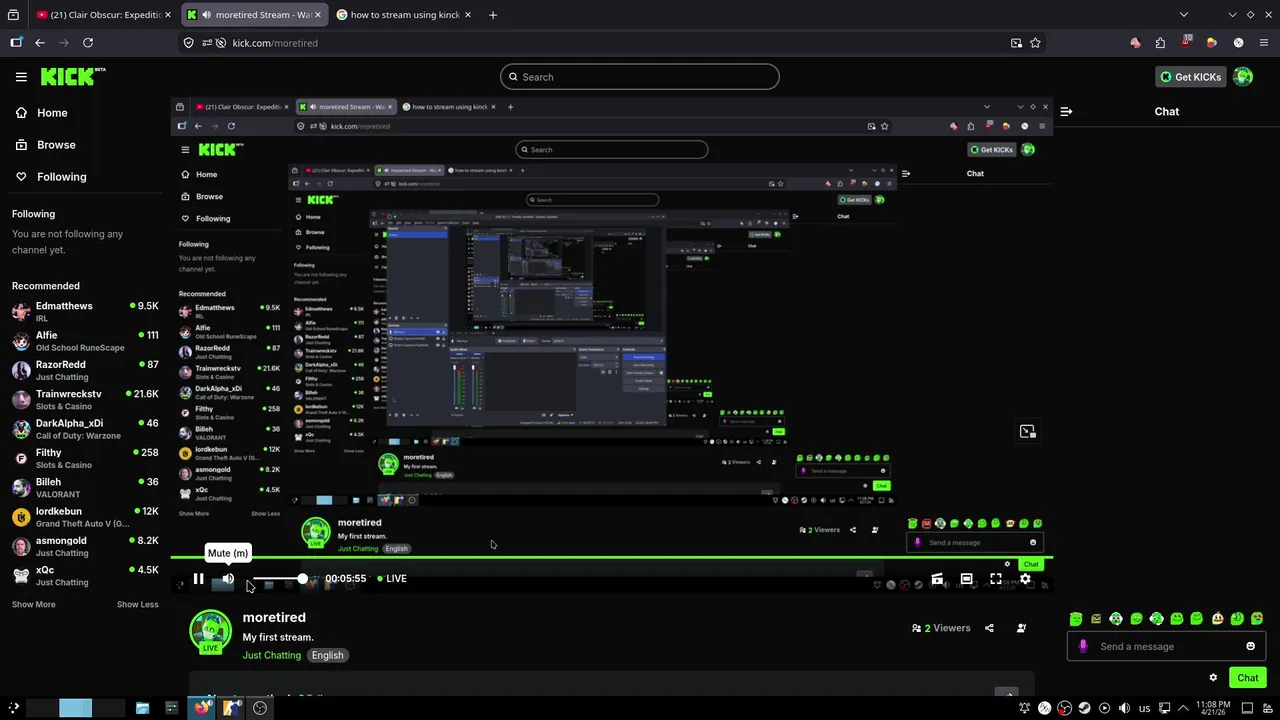
Task: Pop out stream icon at video right edge
Action: (x=1027, y=431)
